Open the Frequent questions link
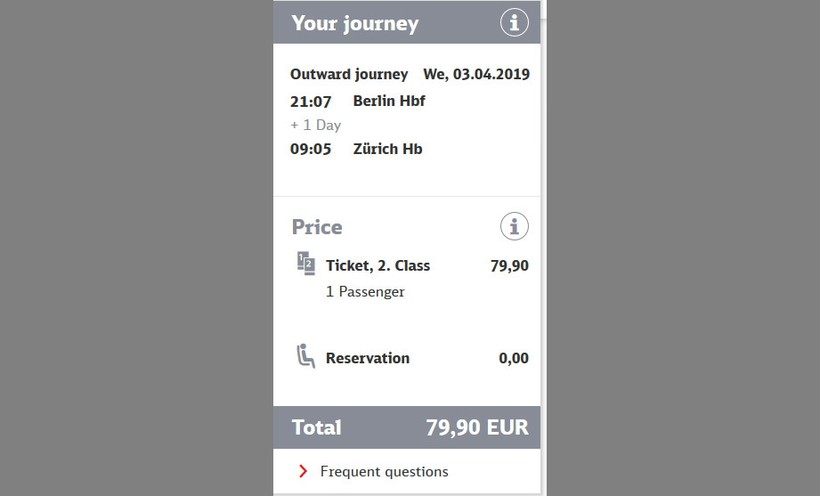The image size is (820, 496). [384, 471]
